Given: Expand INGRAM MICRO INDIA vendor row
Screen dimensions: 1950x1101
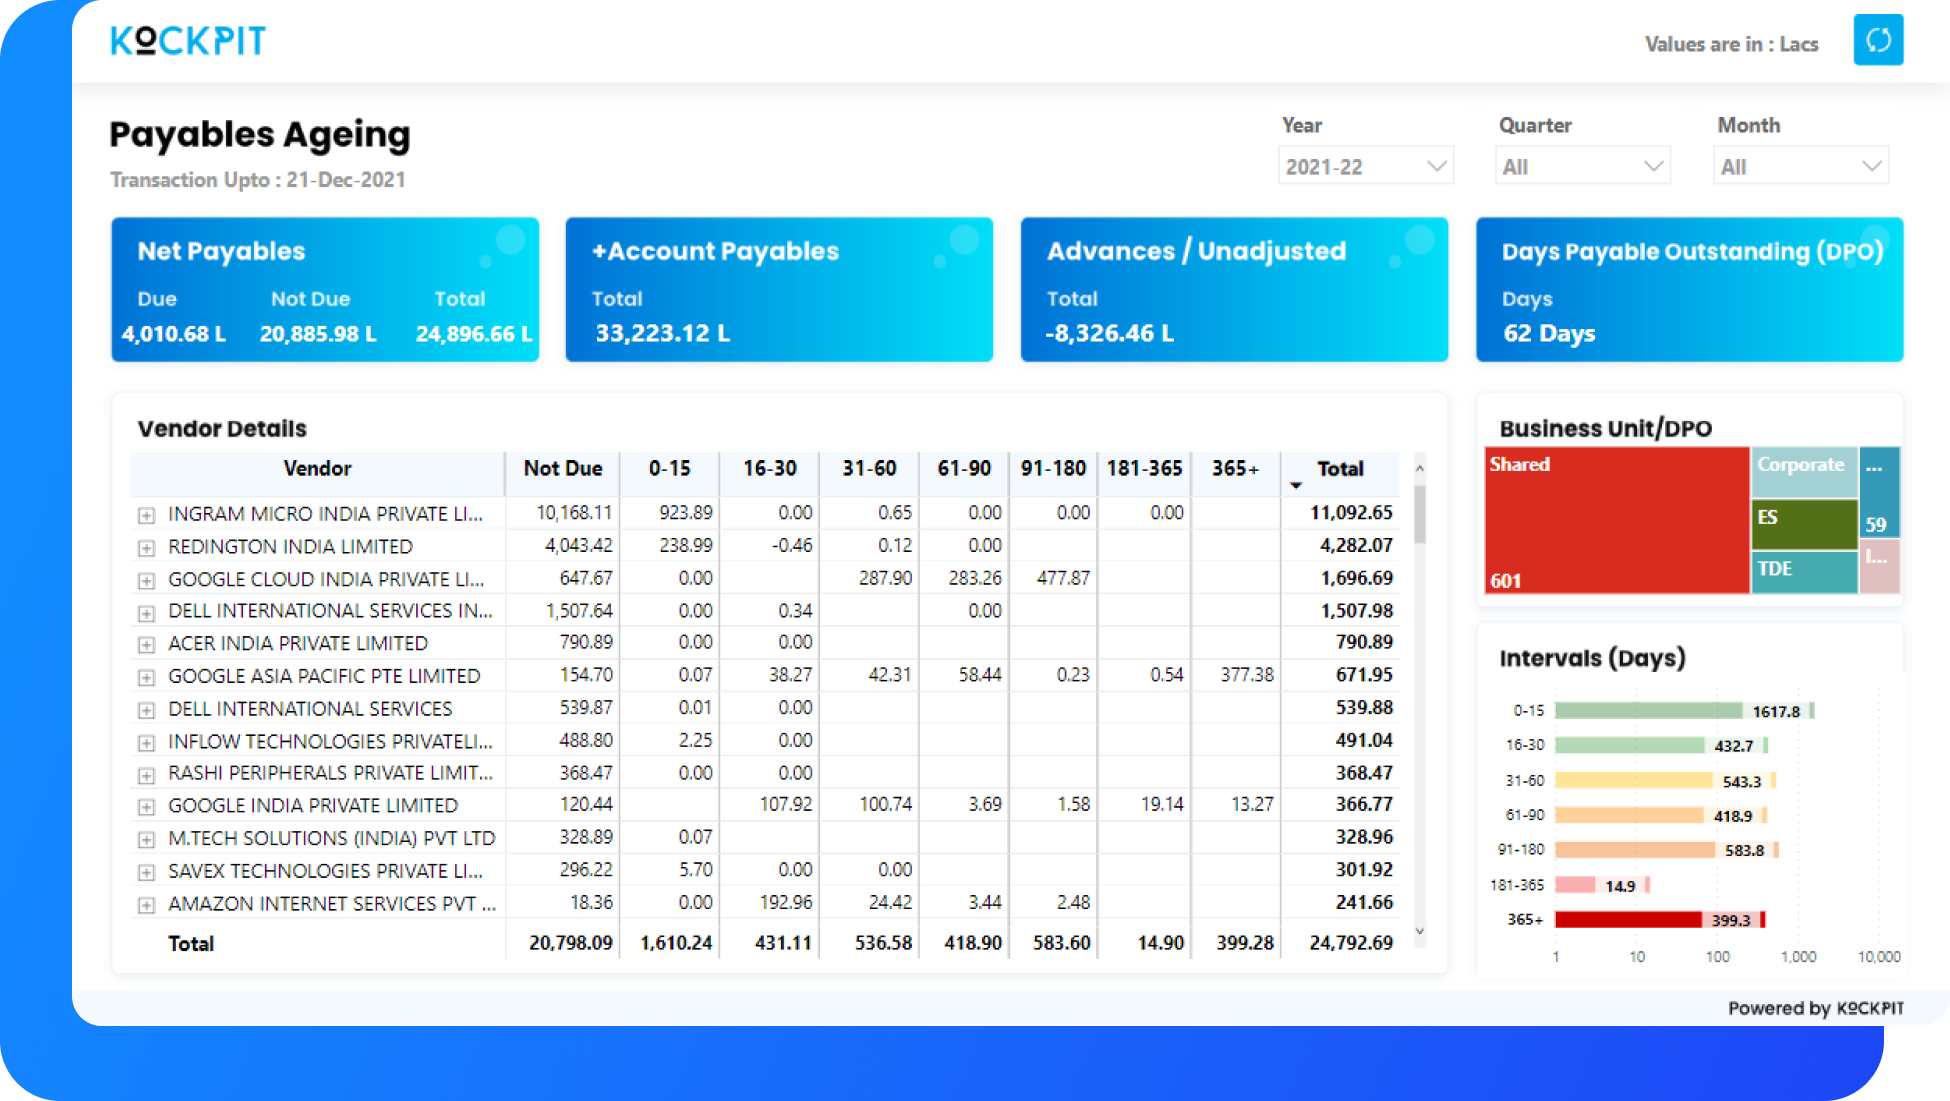Looking at the screenshot, I should (146, 515).
